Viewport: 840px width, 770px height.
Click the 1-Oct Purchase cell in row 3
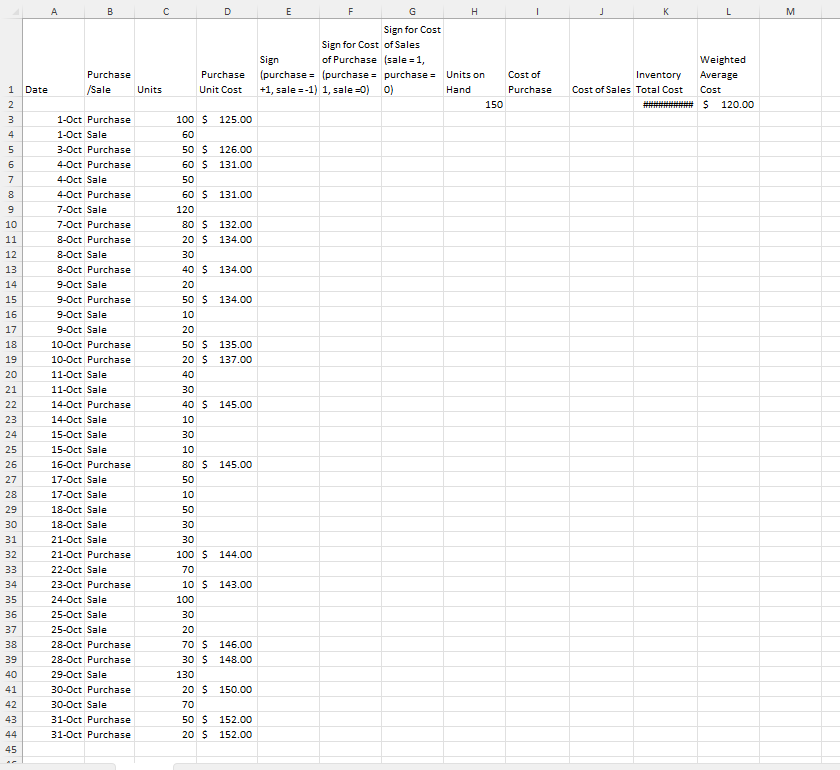(108, 119)
